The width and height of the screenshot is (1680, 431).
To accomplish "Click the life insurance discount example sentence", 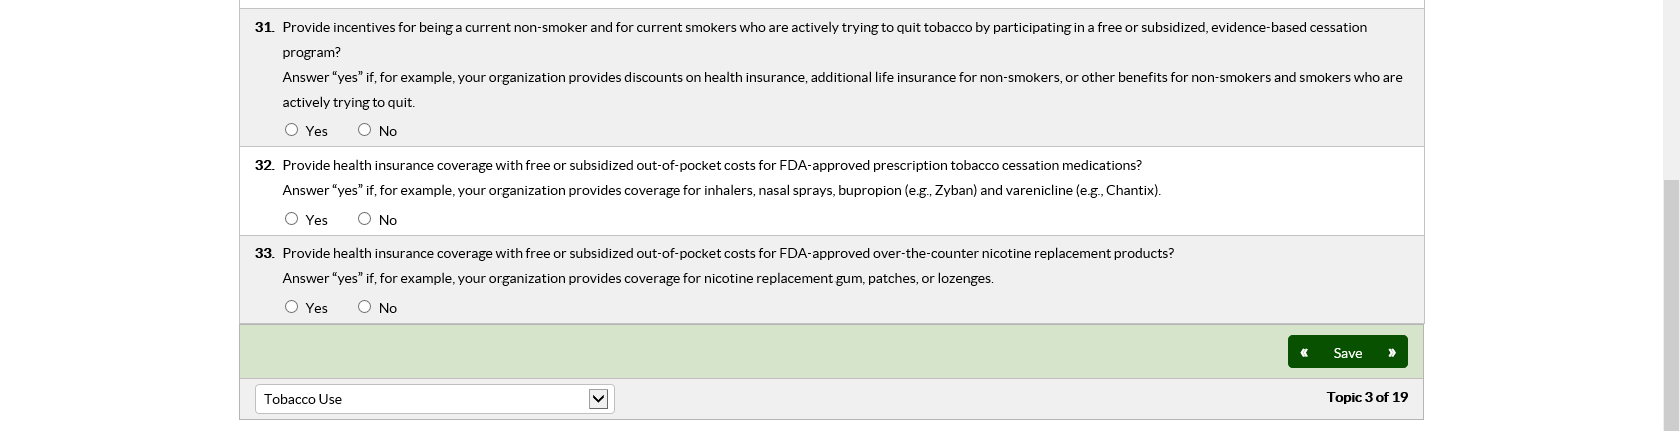I will [x=841, y=78].
